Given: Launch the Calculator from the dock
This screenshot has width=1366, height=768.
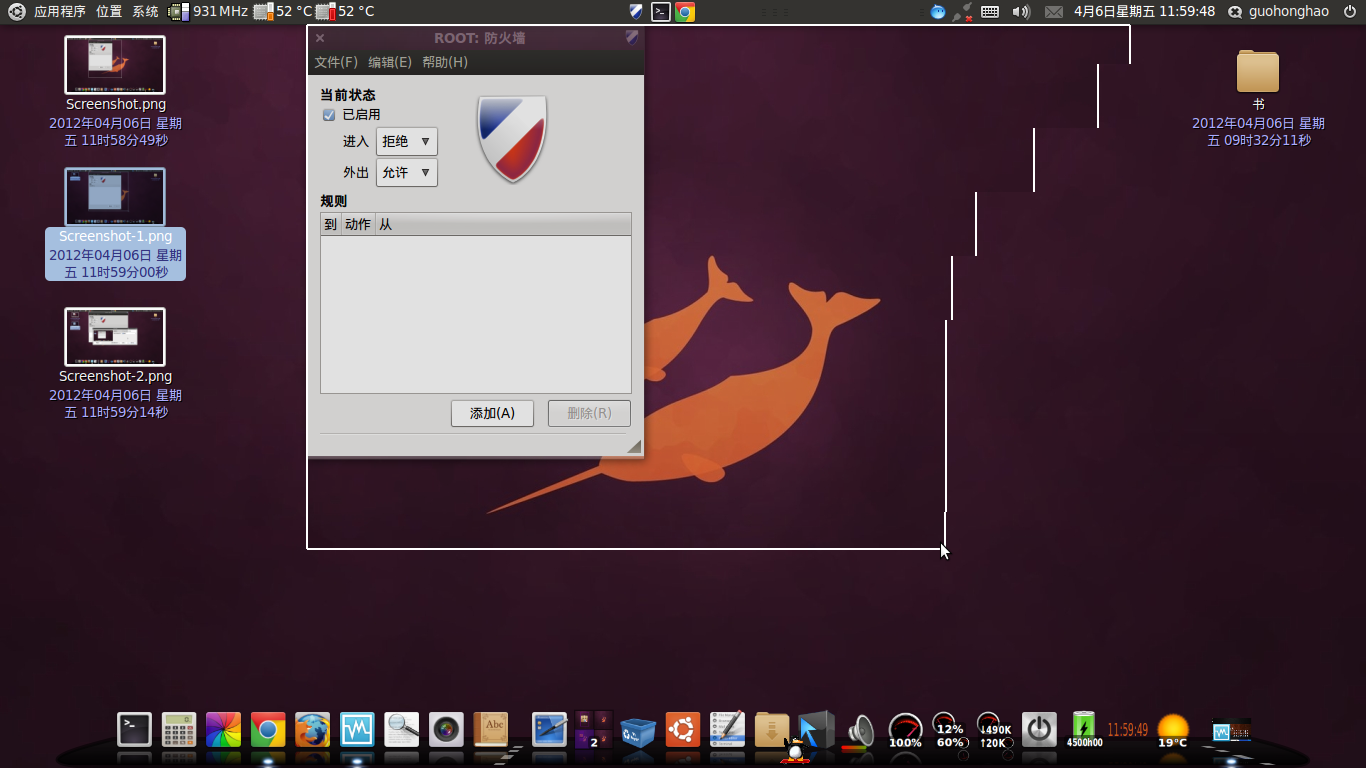Looking at the screenshot, I should coord(179,729).
